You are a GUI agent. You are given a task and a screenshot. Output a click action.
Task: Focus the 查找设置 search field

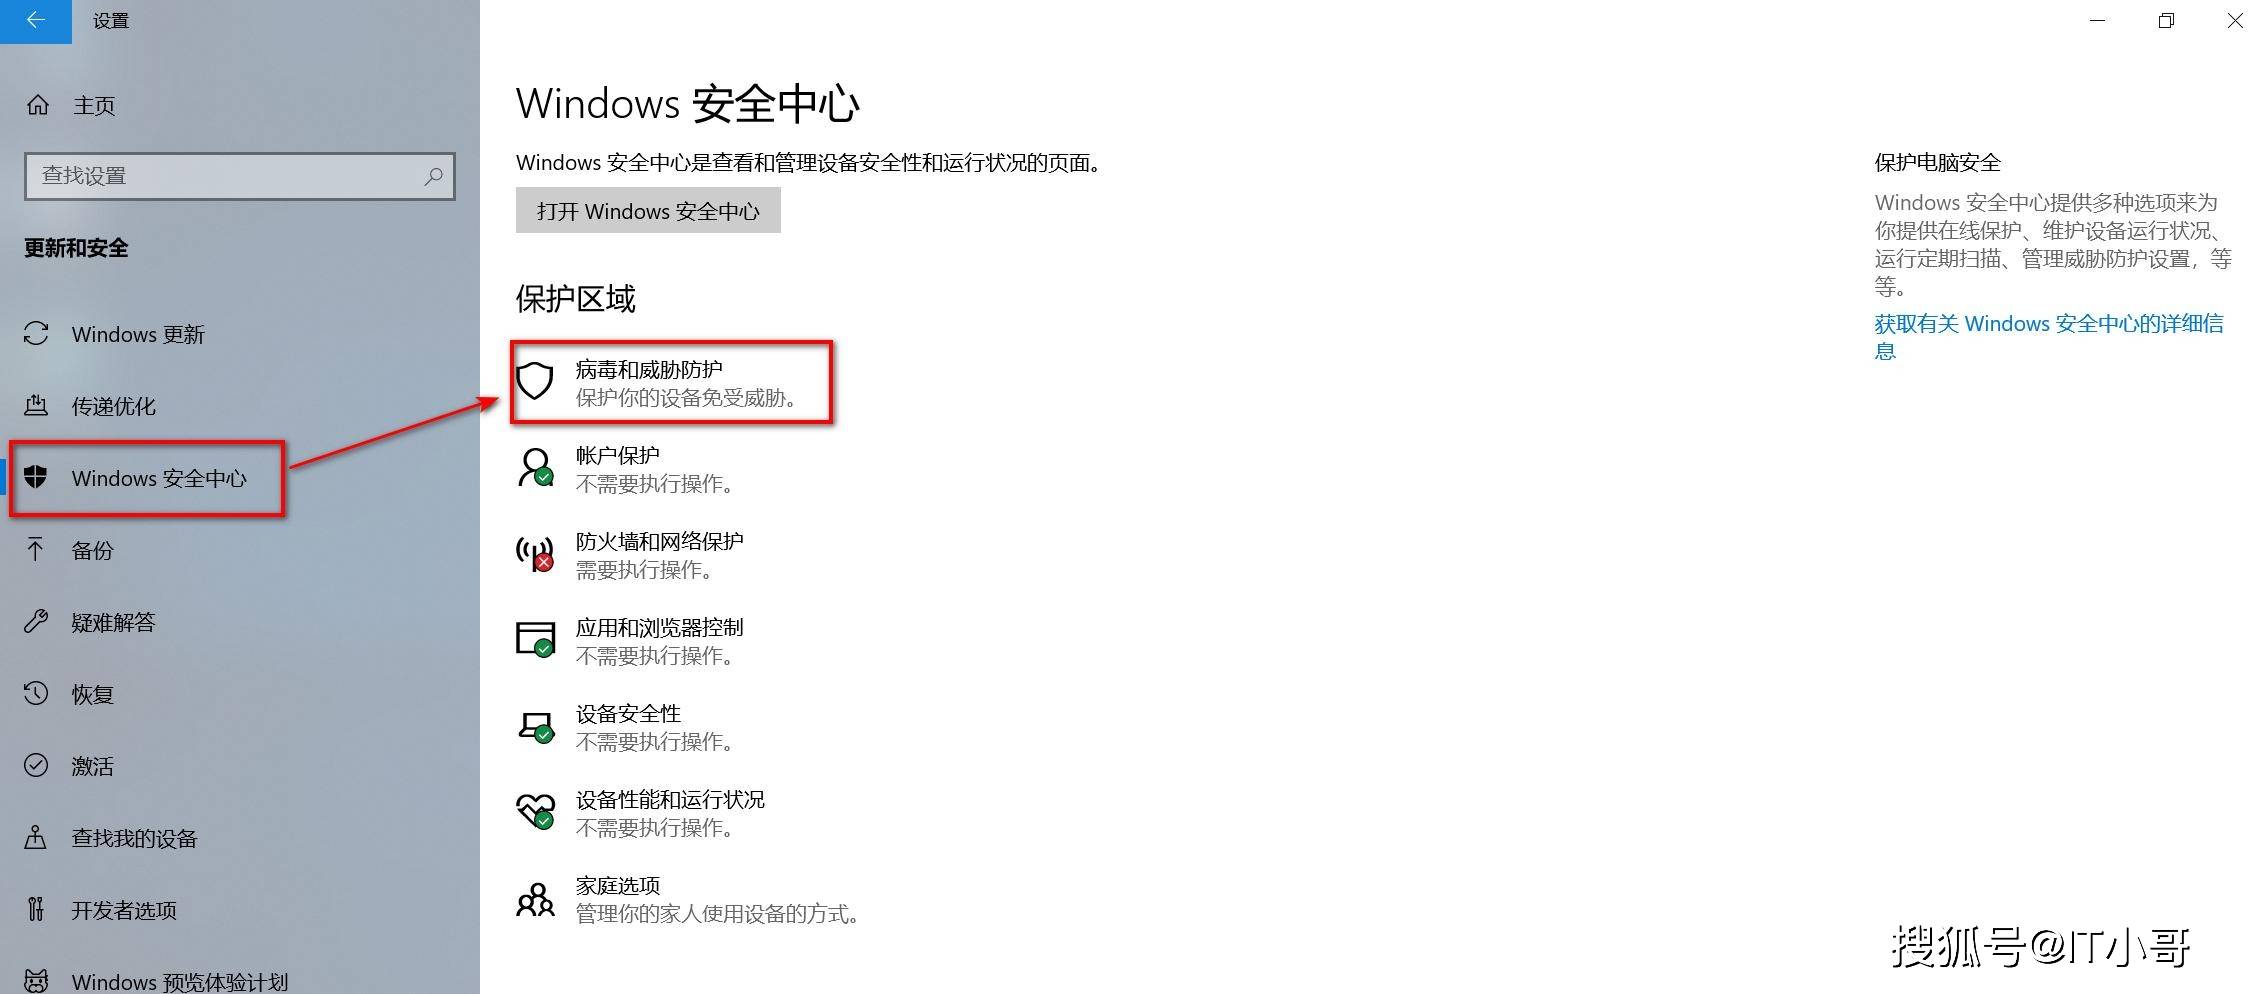click(x=240, y=176)
